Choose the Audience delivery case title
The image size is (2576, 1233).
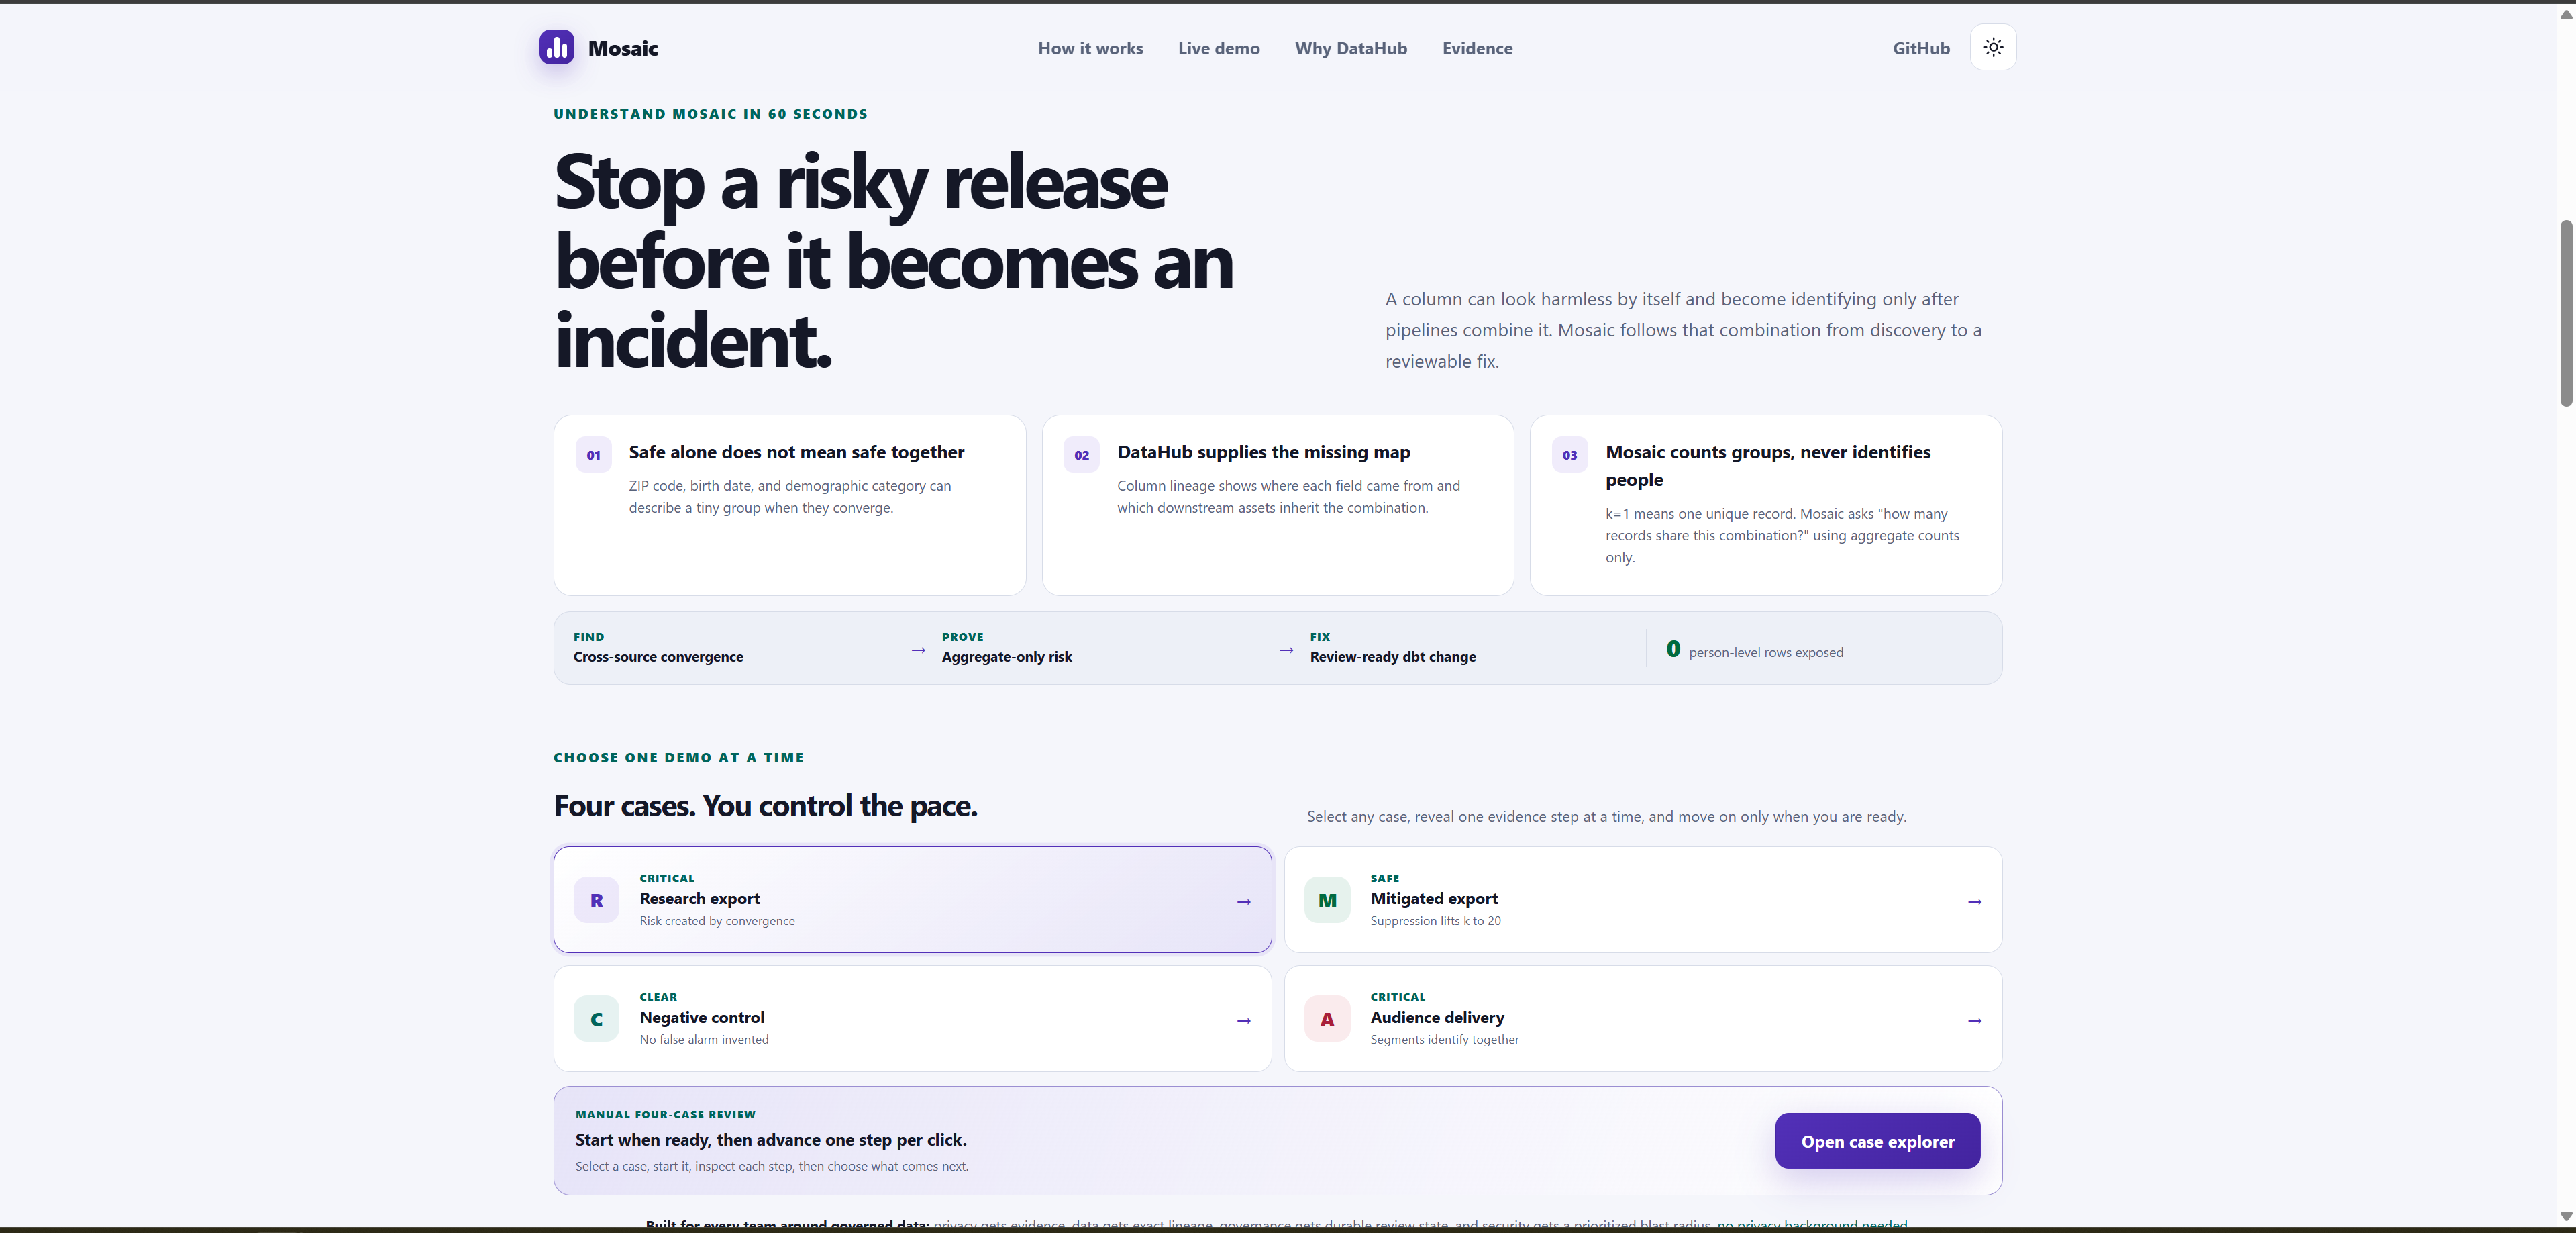point(1437,1017)
